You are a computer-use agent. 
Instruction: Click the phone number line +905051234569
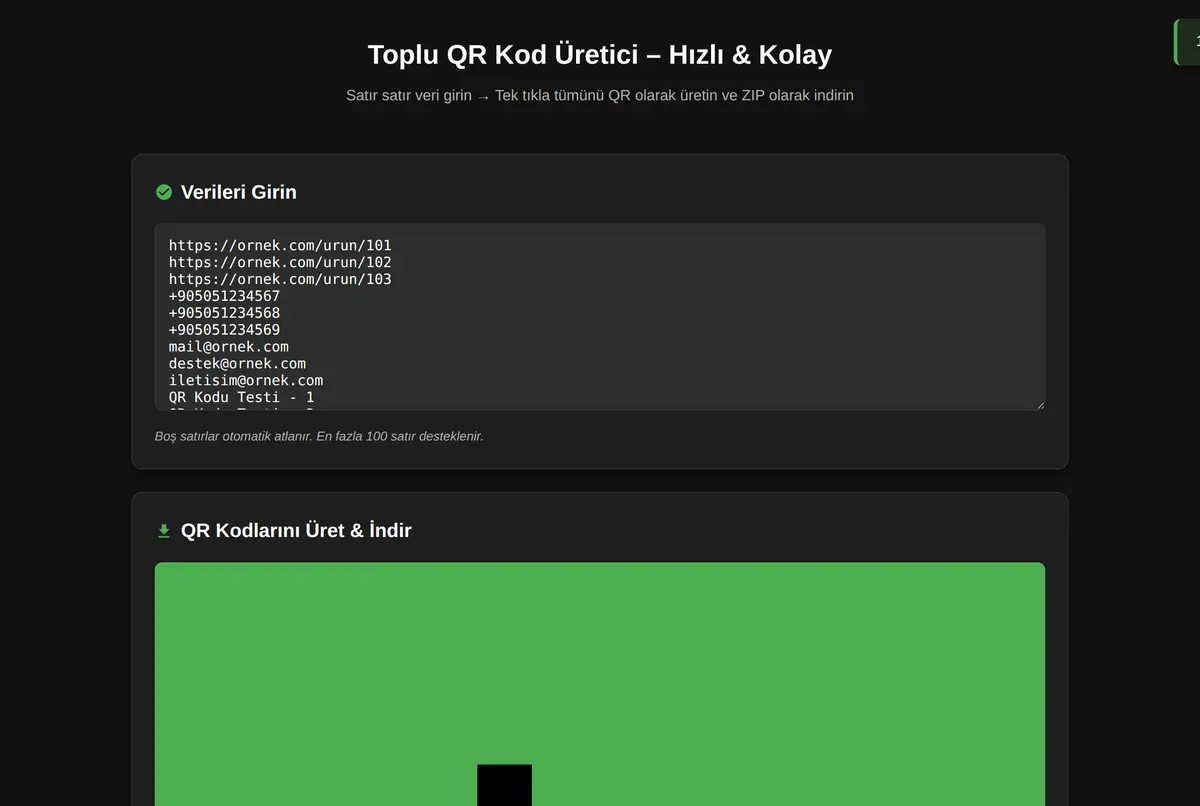224,330
